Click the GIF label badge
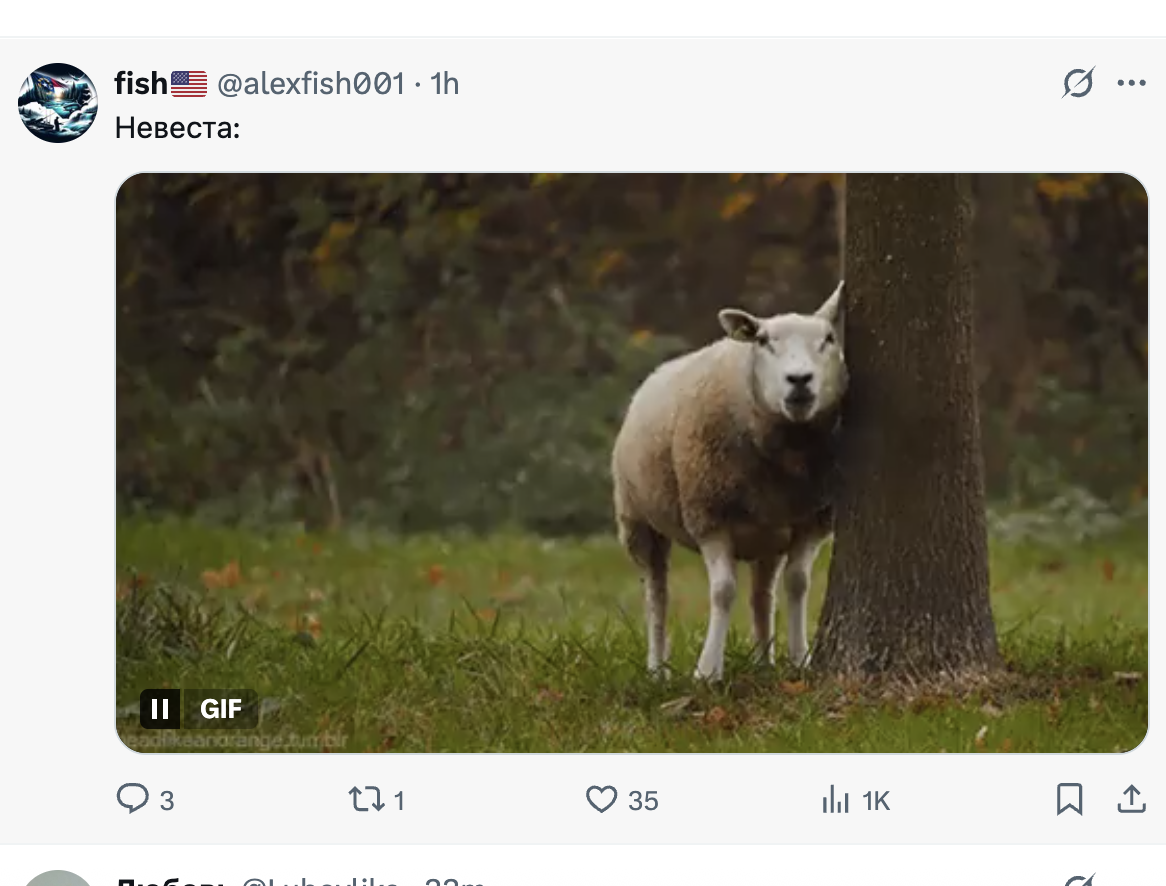1166x886 pixels. pyautogui.click(x=221, y=709)
